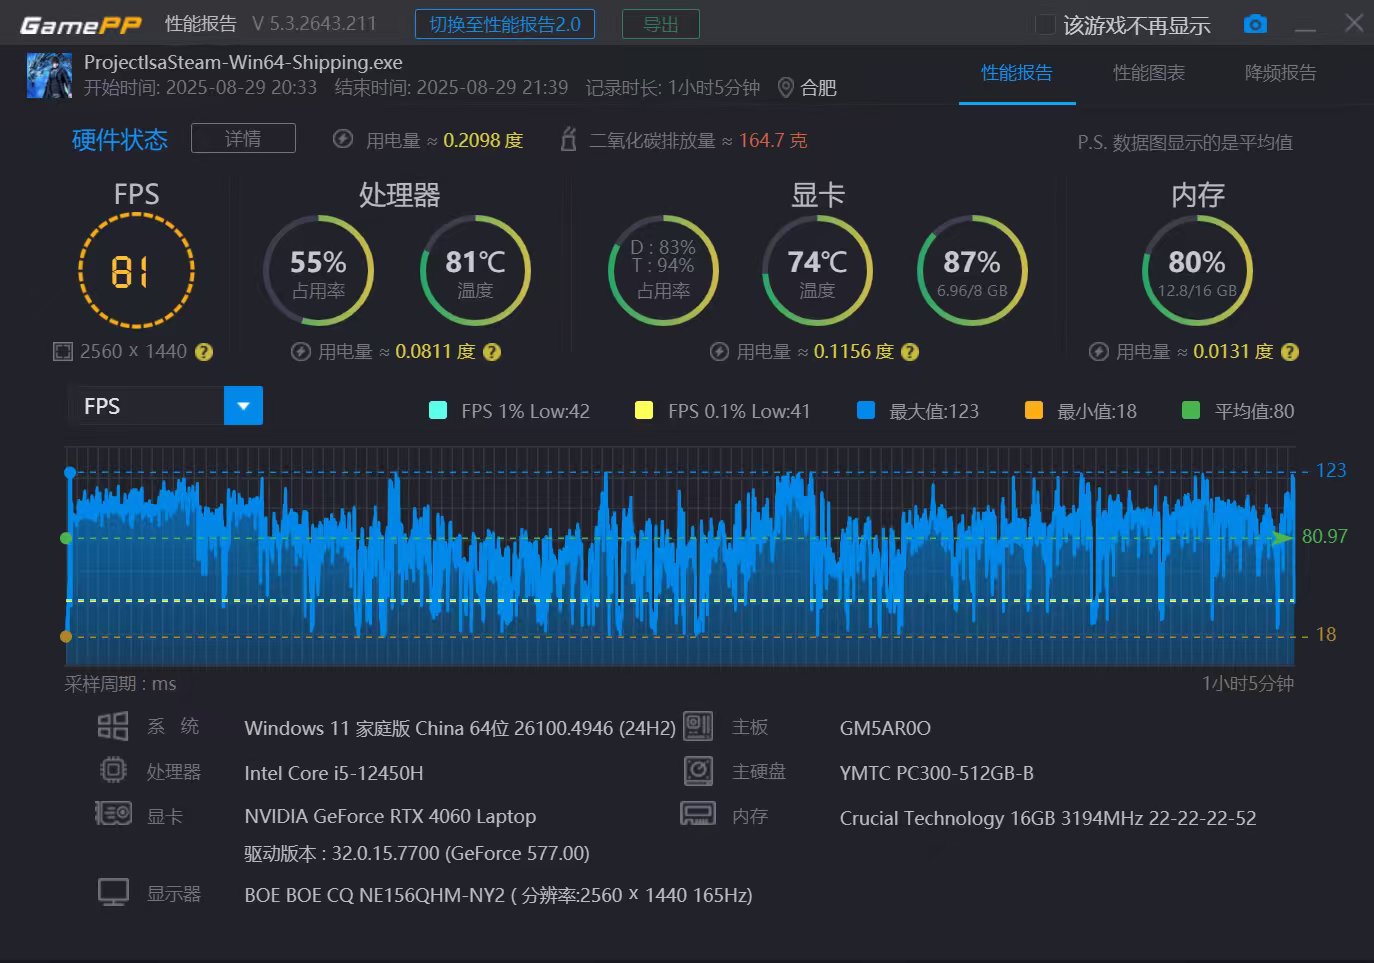
Task: Click the carbon dioxide emission icon
Action: 568,140
